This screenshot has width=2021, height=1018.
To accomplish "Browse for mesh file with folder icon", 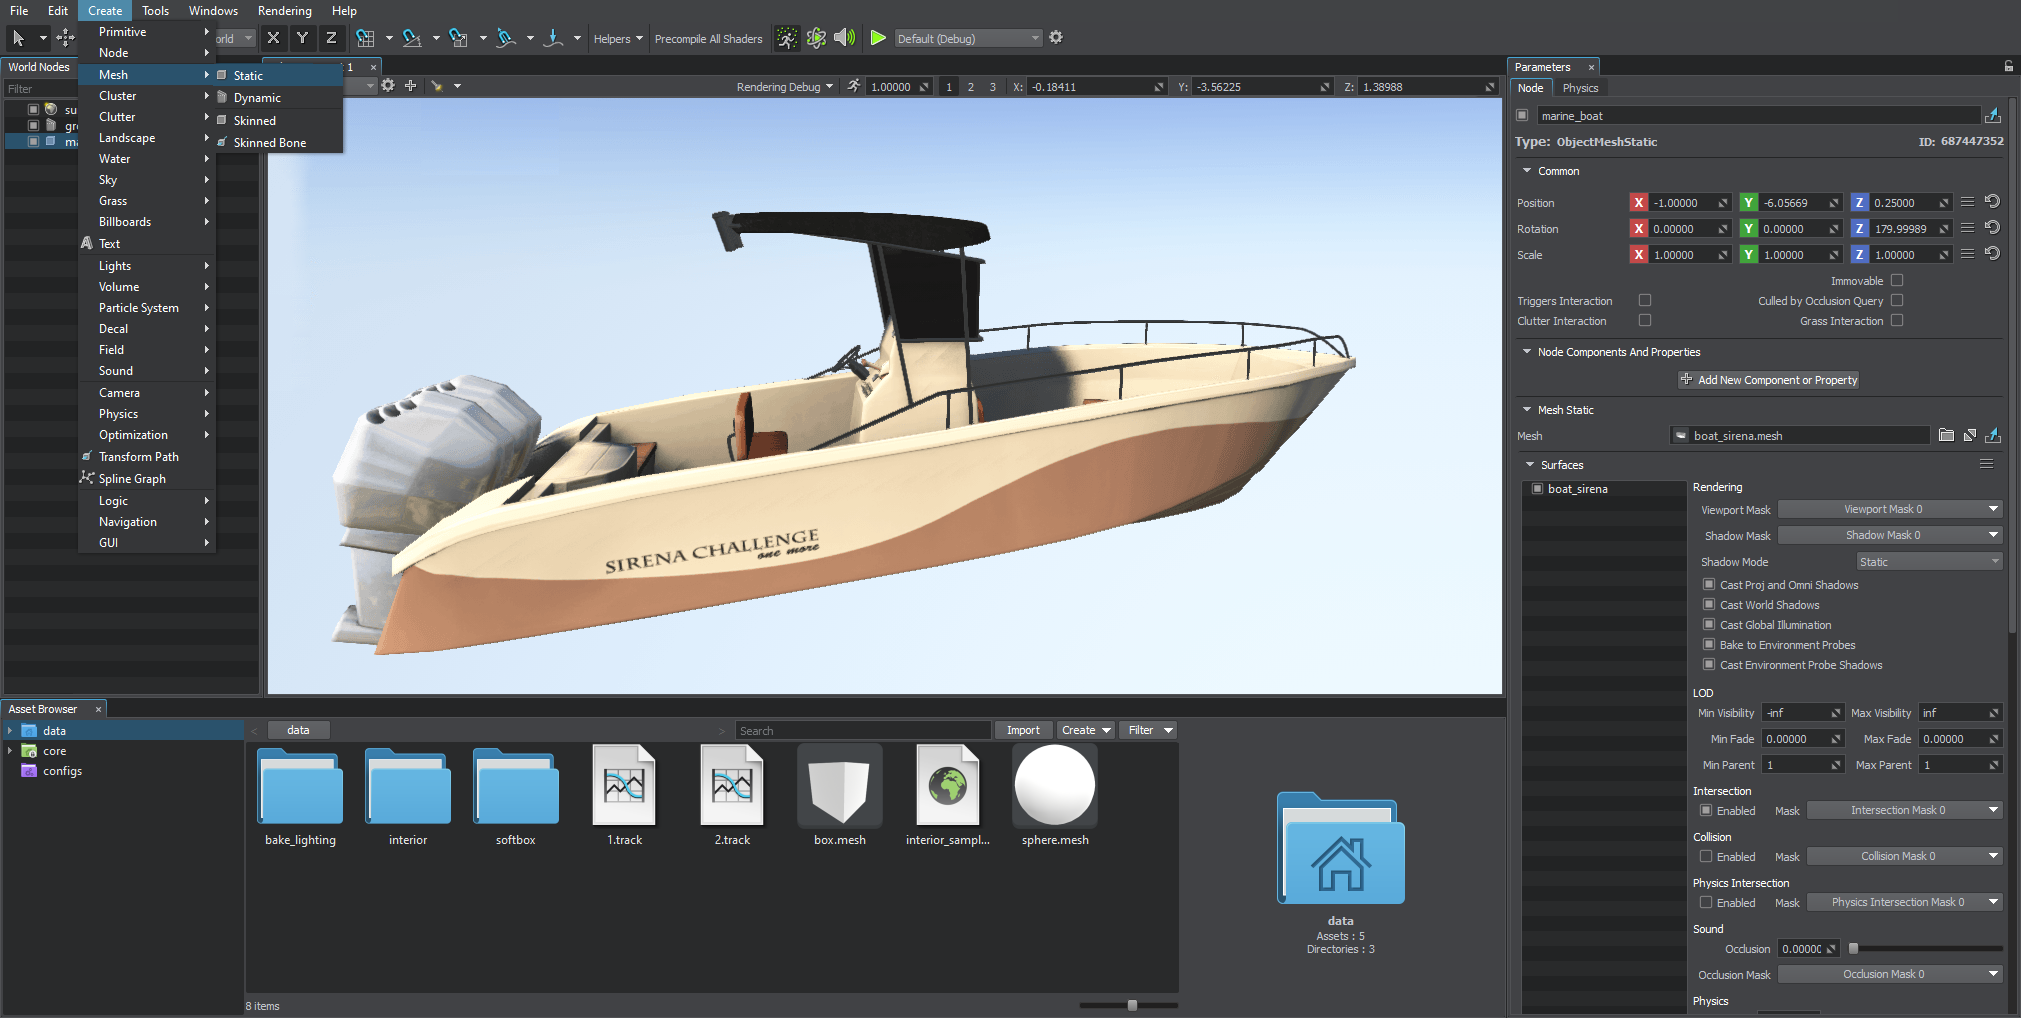I will coord(1946,436).
